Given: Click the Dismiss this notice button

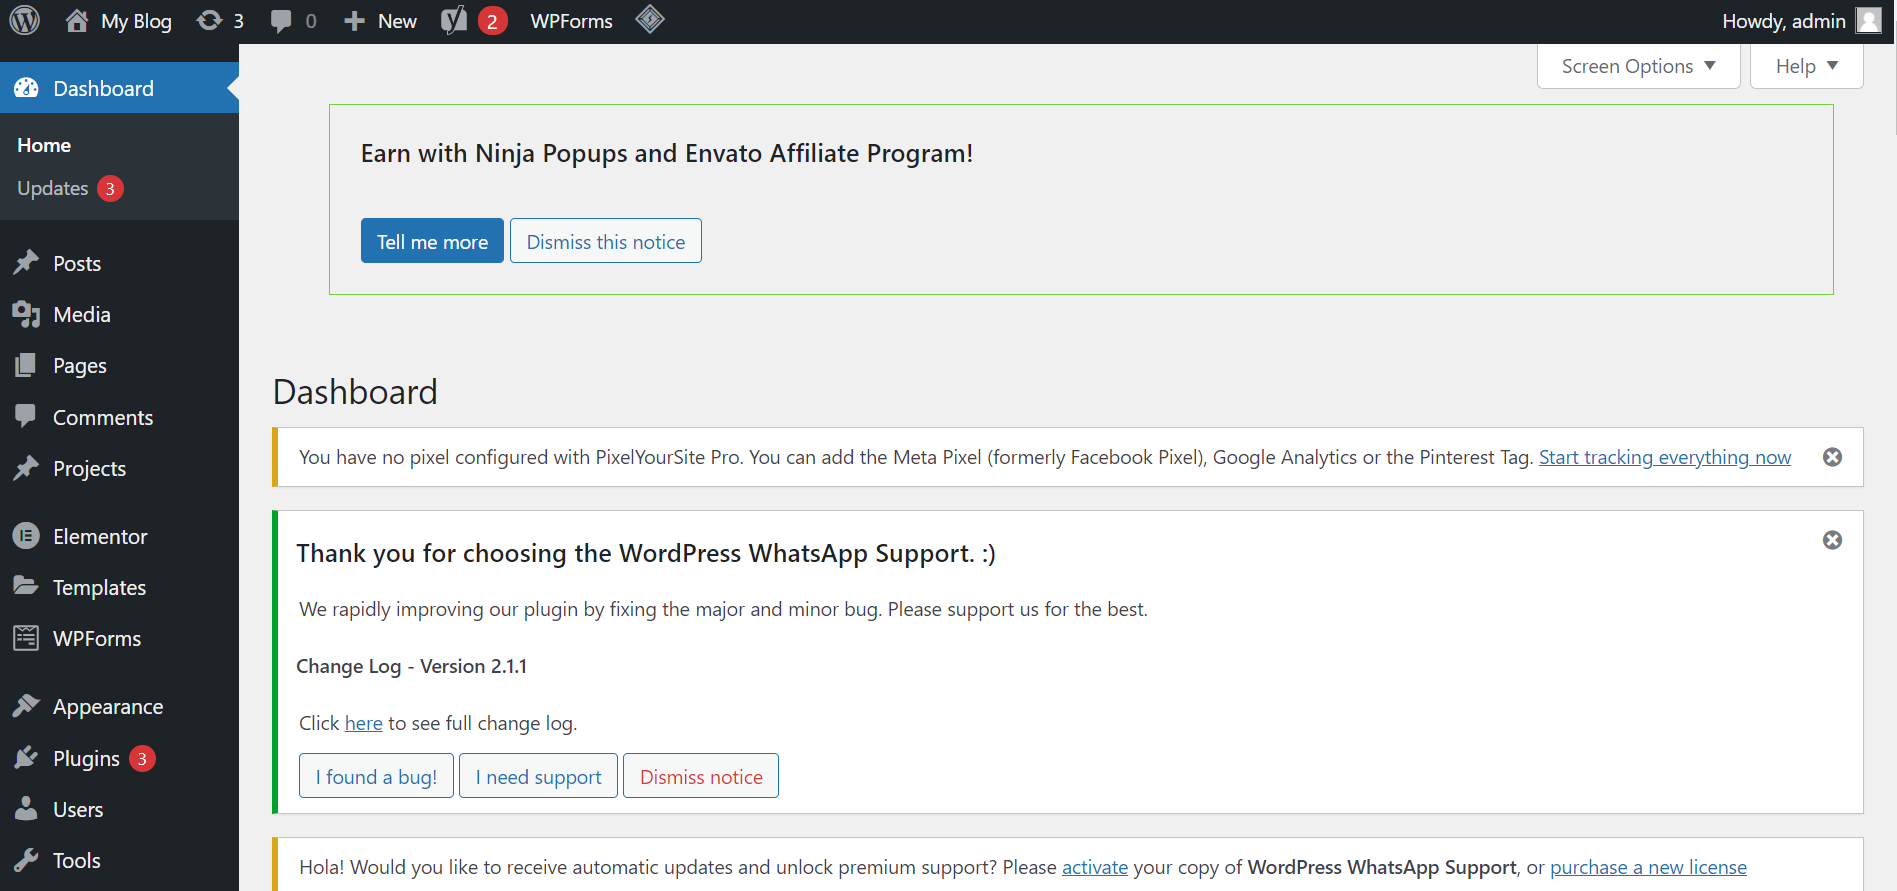Looking at the screenshot, I should click(606, 241).
